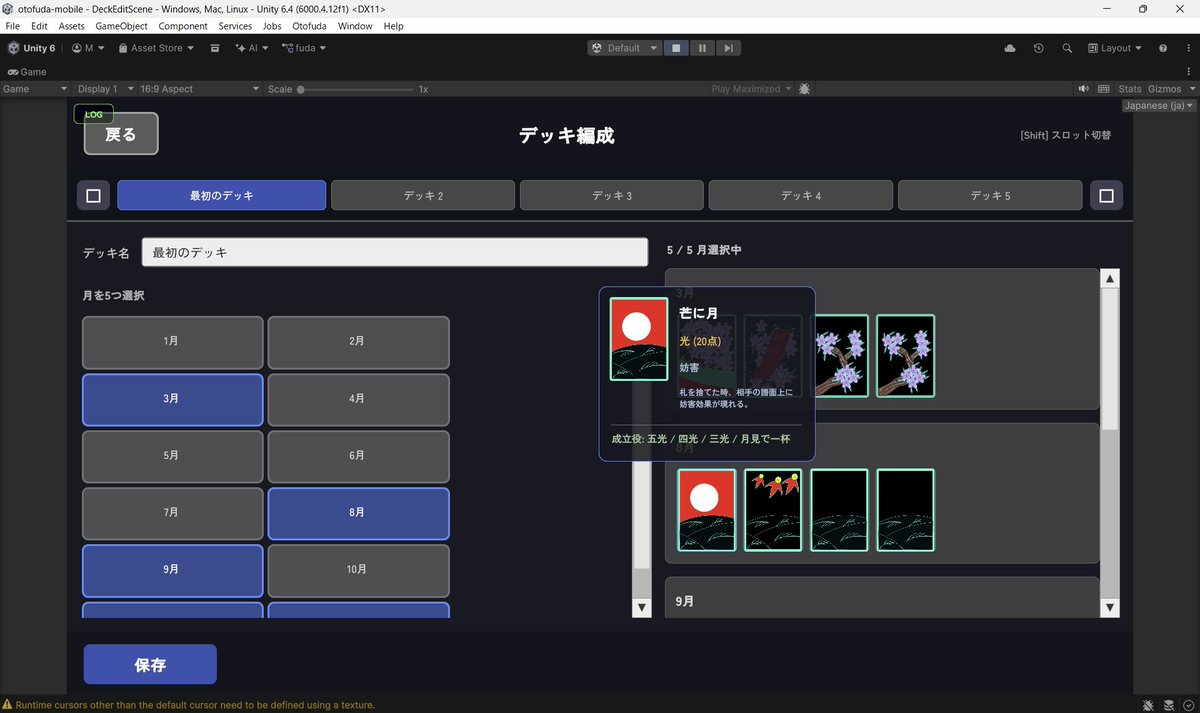Switch to the デッキ 2 tab
Viewport: 1200px width, 713px height.
(423, 195)
